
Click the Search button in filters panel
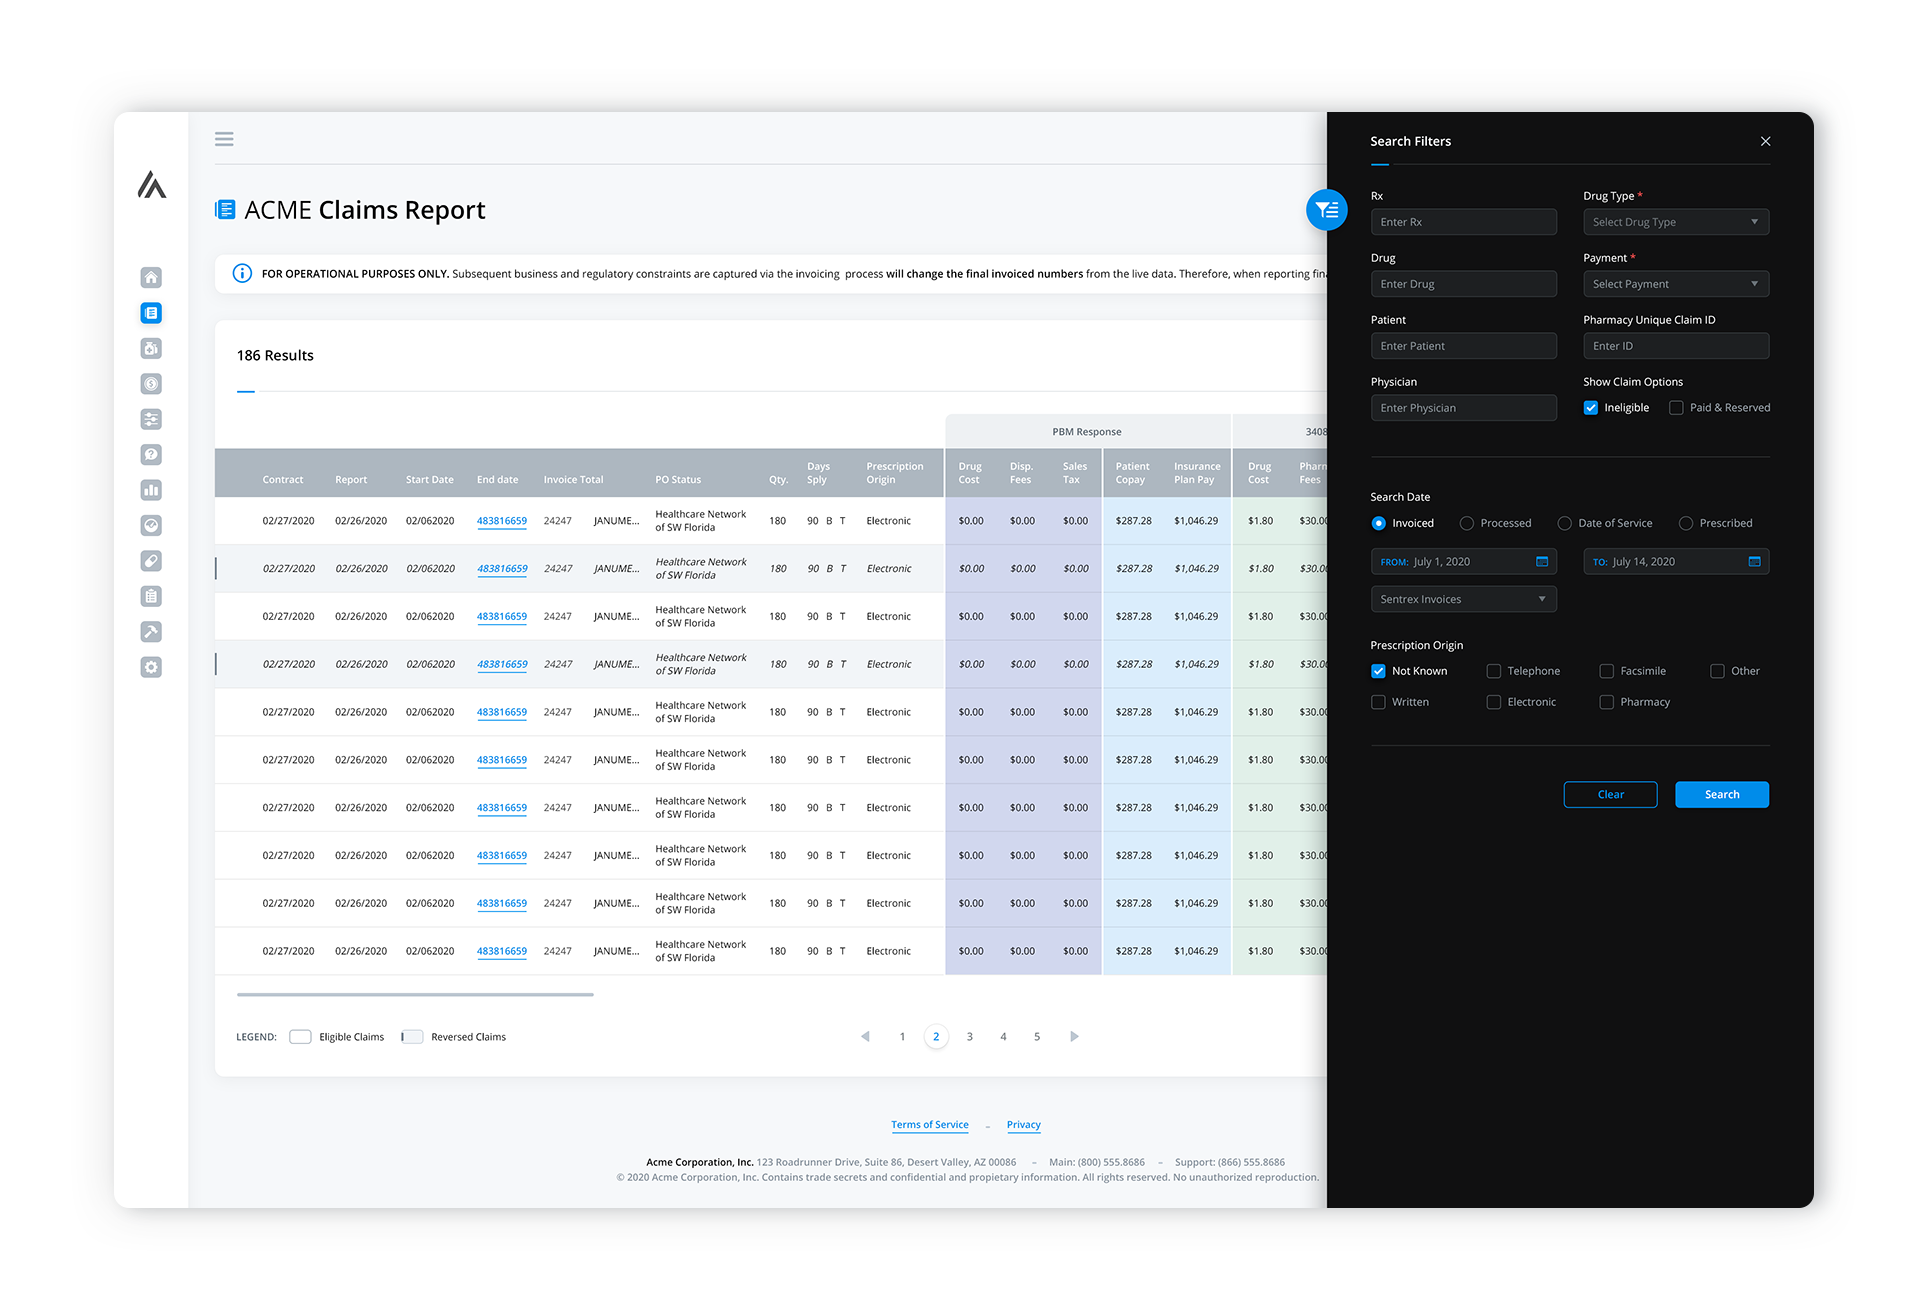1721,794
